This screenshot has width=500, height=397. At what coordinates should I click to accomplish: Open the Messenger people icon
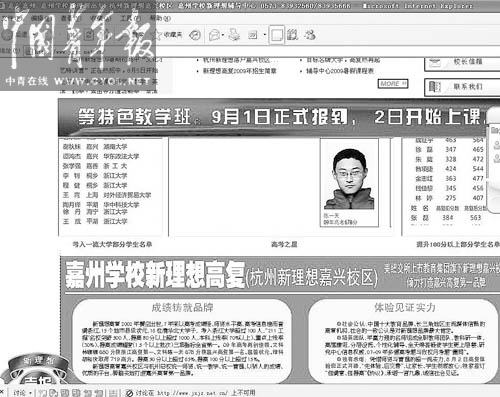[x=310, y=35]
